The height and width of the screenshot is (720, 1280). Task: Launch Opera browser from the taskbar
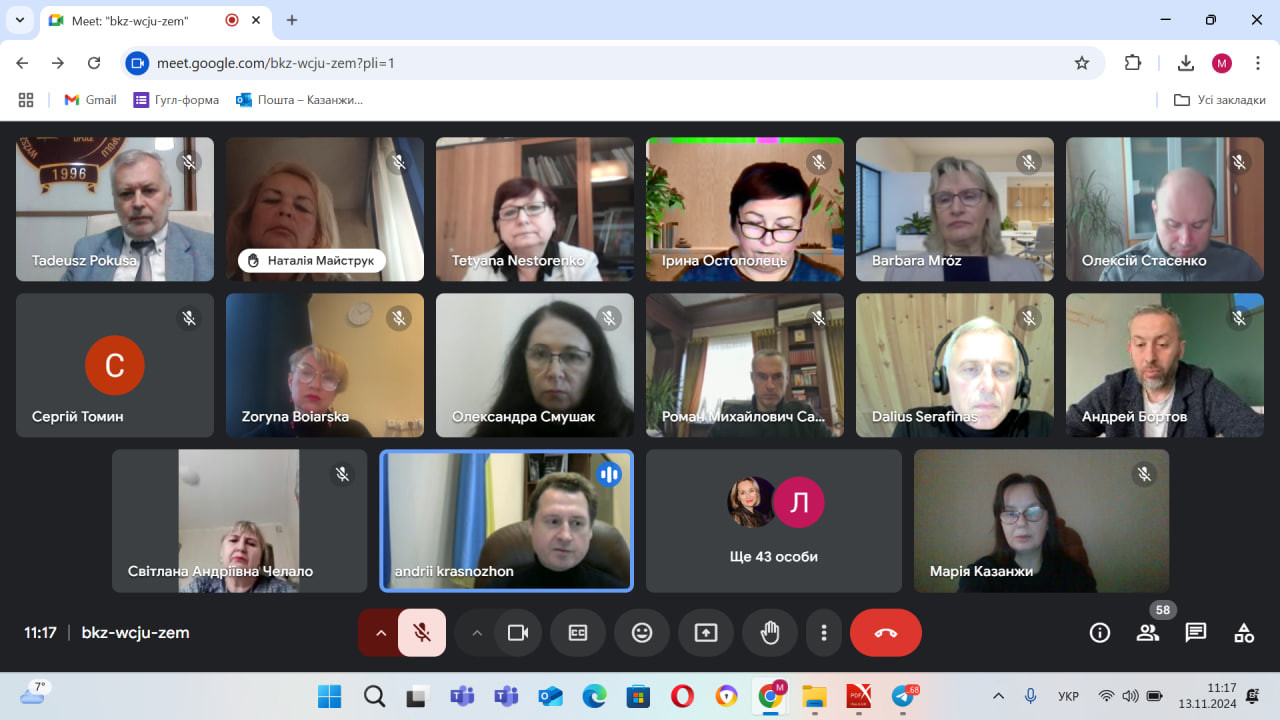pyautogui.click(x=682, y=696)
